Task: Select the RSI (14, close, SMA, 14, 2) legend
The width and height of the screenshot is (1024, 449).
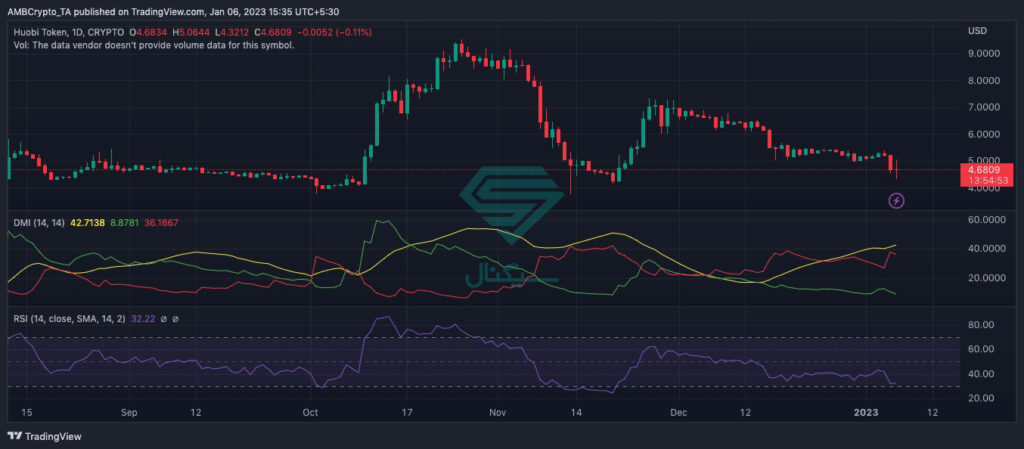Action: point(67,319)
